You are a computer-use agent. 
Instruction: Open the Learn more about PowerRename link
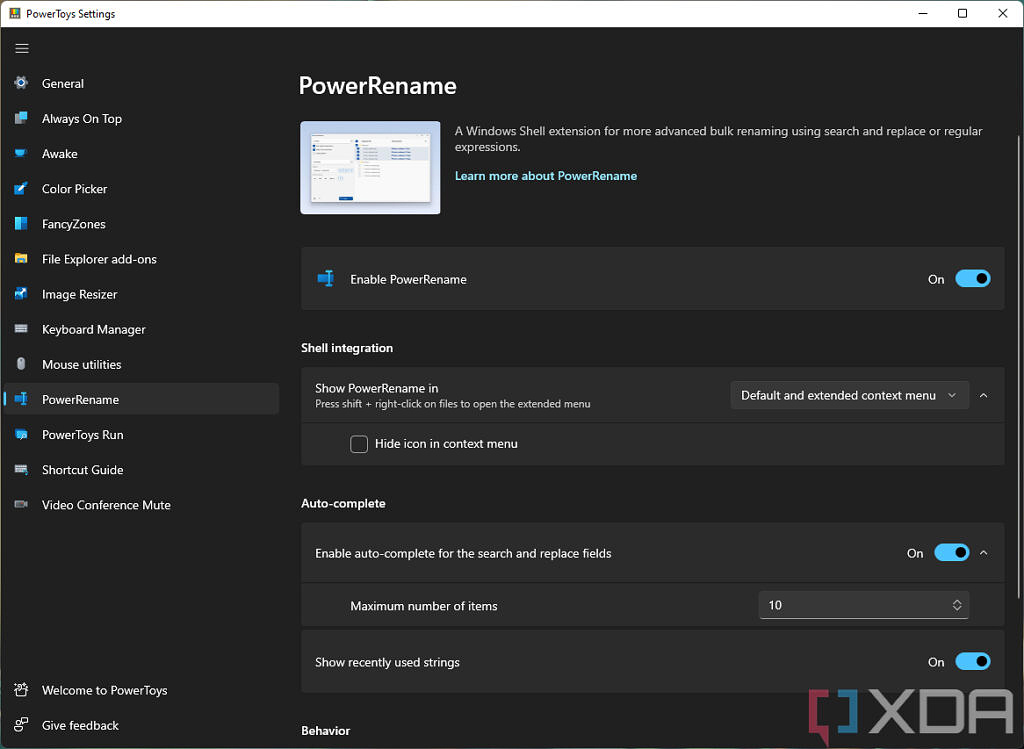pyautogui.click(x=545, y=176)
